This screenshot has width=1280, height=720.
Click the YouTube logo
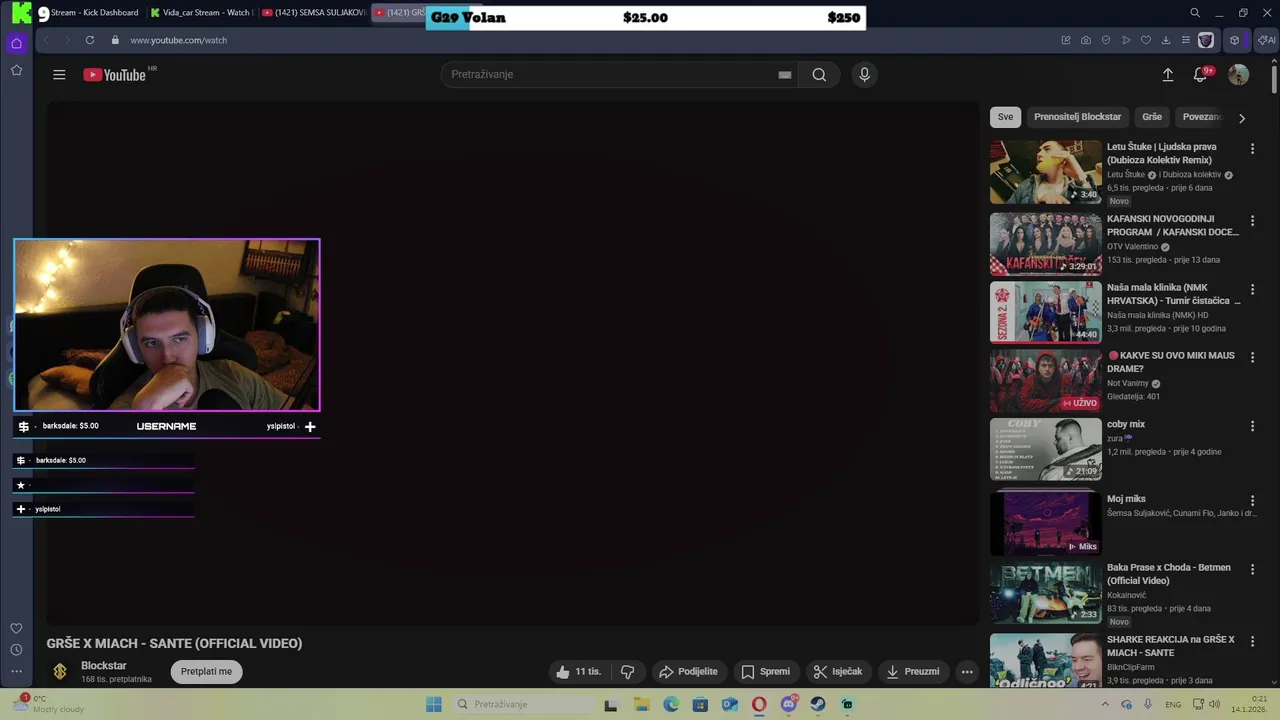(115, 74)
